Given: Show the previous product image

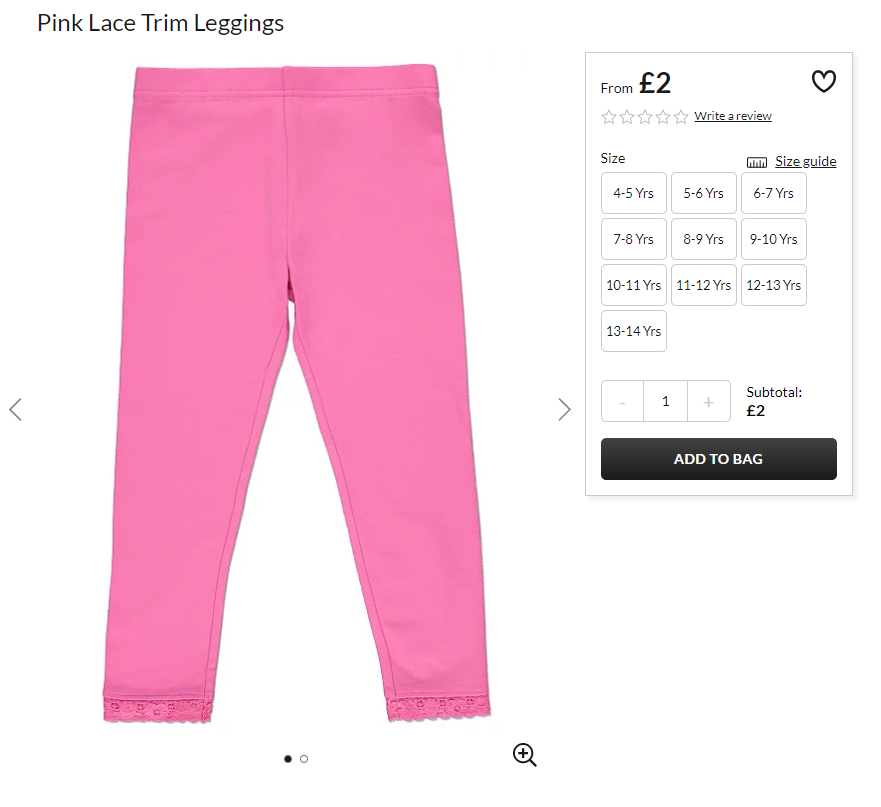Looking at the screenshot, I should (x=16, y=410).
